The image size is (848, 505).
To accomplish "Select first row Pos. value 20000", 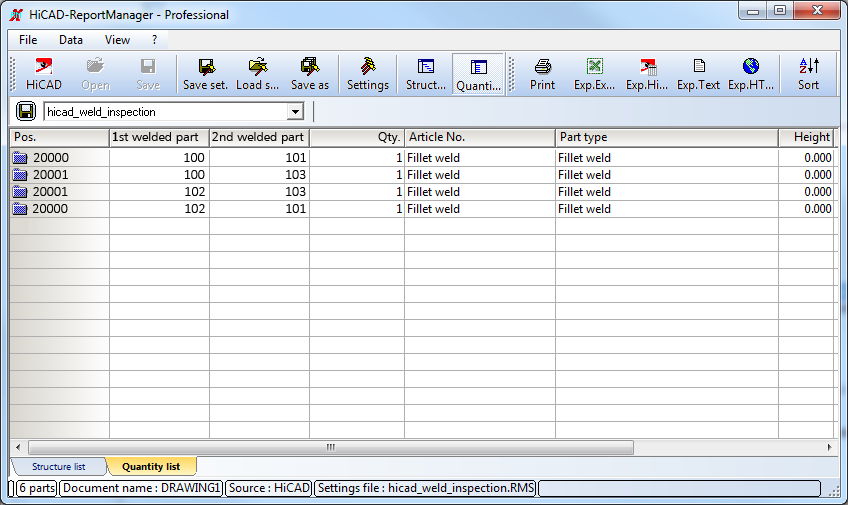I will coord(51,158).
